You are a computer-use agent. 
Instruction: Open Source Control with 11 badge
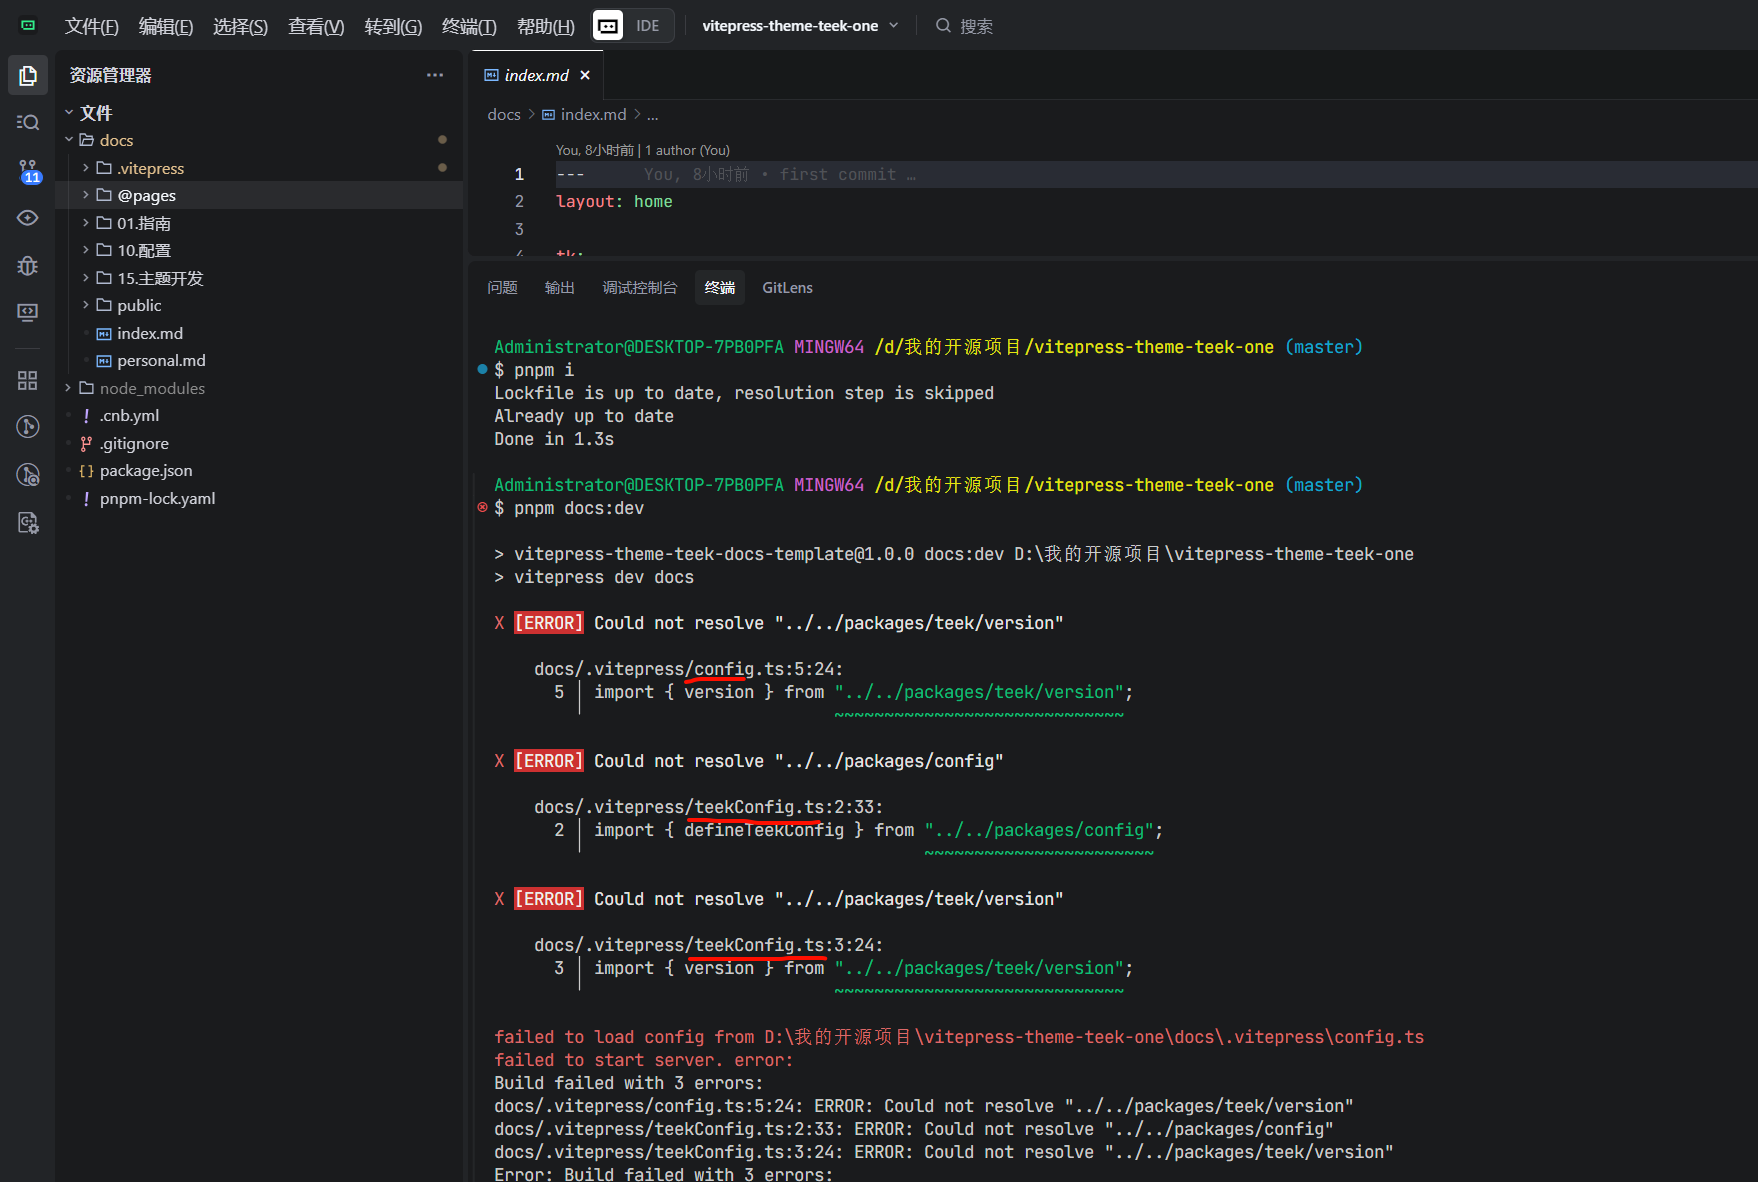click(x=28, y=171)
